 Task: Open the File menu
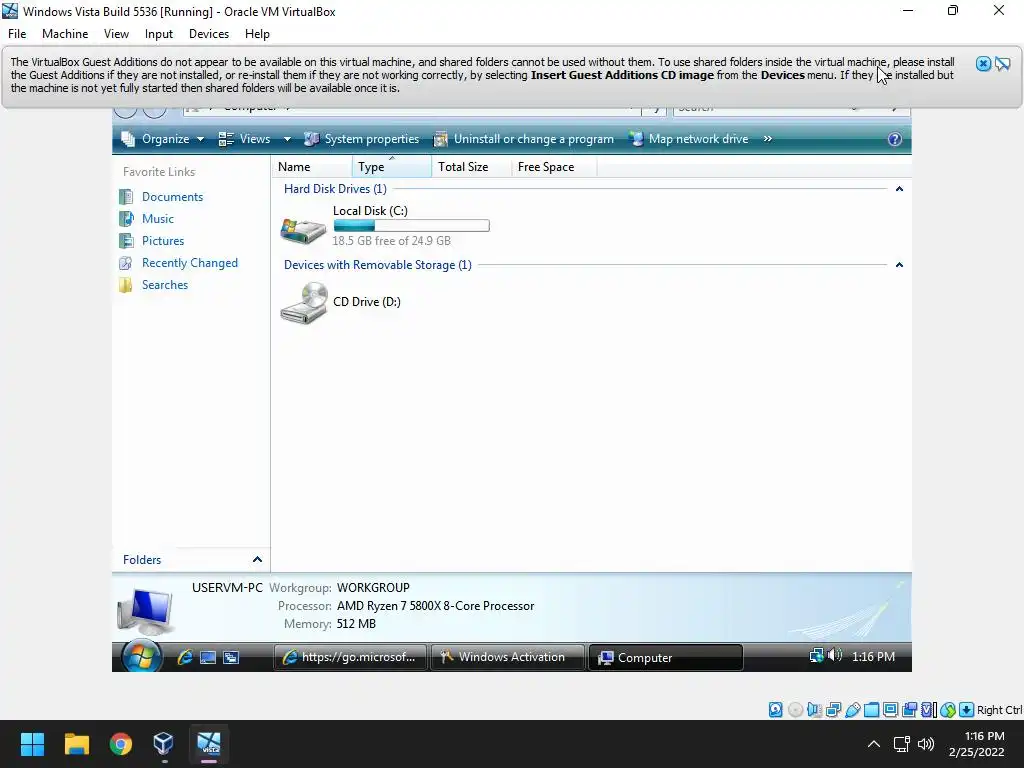pyautogui.click(x=17, y=34)
